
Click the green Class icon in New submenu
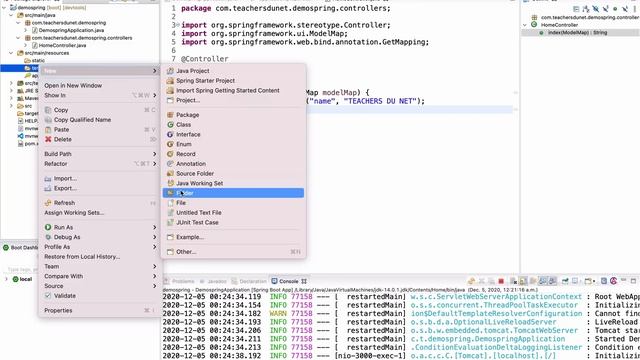pyautogui.click(x=170, y=125)
